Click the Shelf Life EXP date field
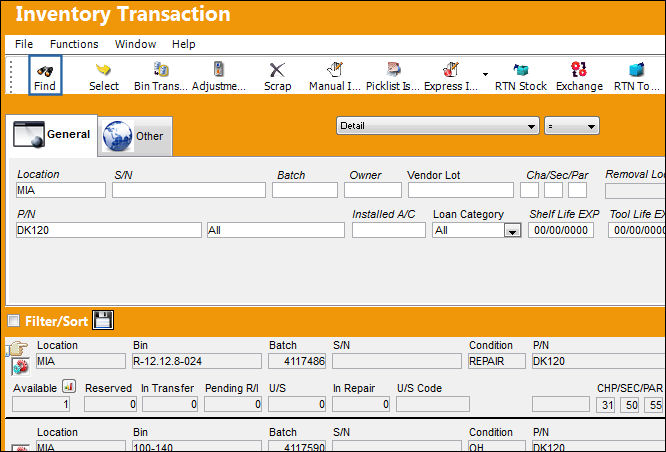The width and height of the screenshot is (666, 452). click(561, 230)
